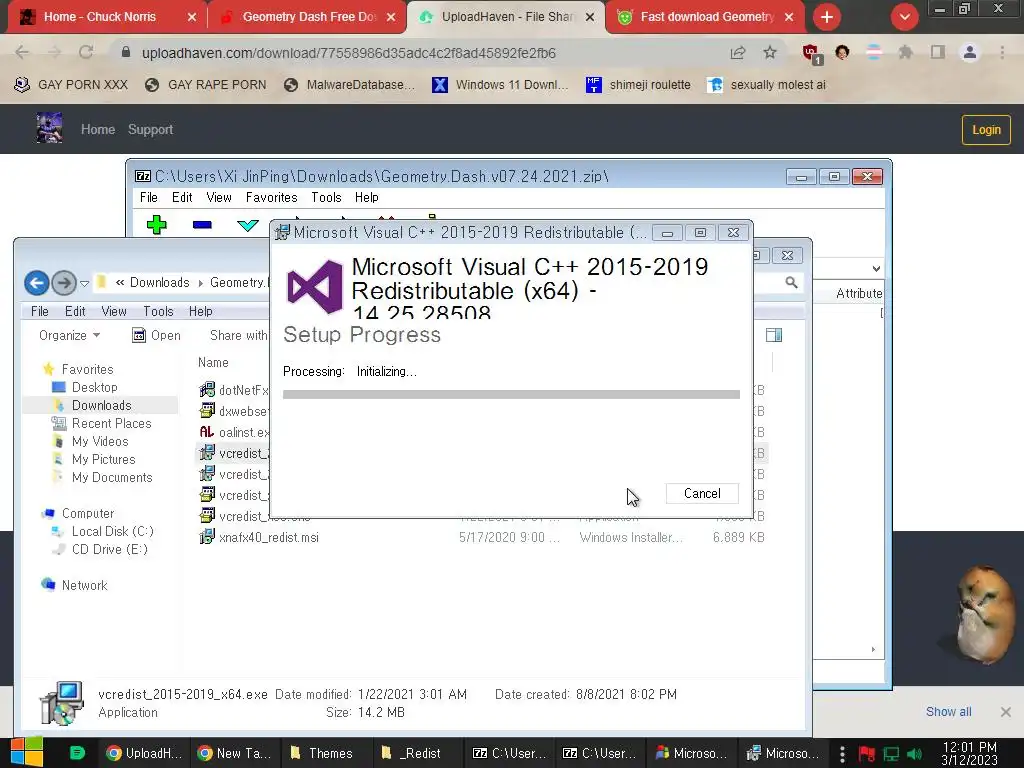Image resolution: width=1024 pixels, height=768 pixels.
Task: Open the Home link on UploadHaven
Action: click(x=98, y=129)
